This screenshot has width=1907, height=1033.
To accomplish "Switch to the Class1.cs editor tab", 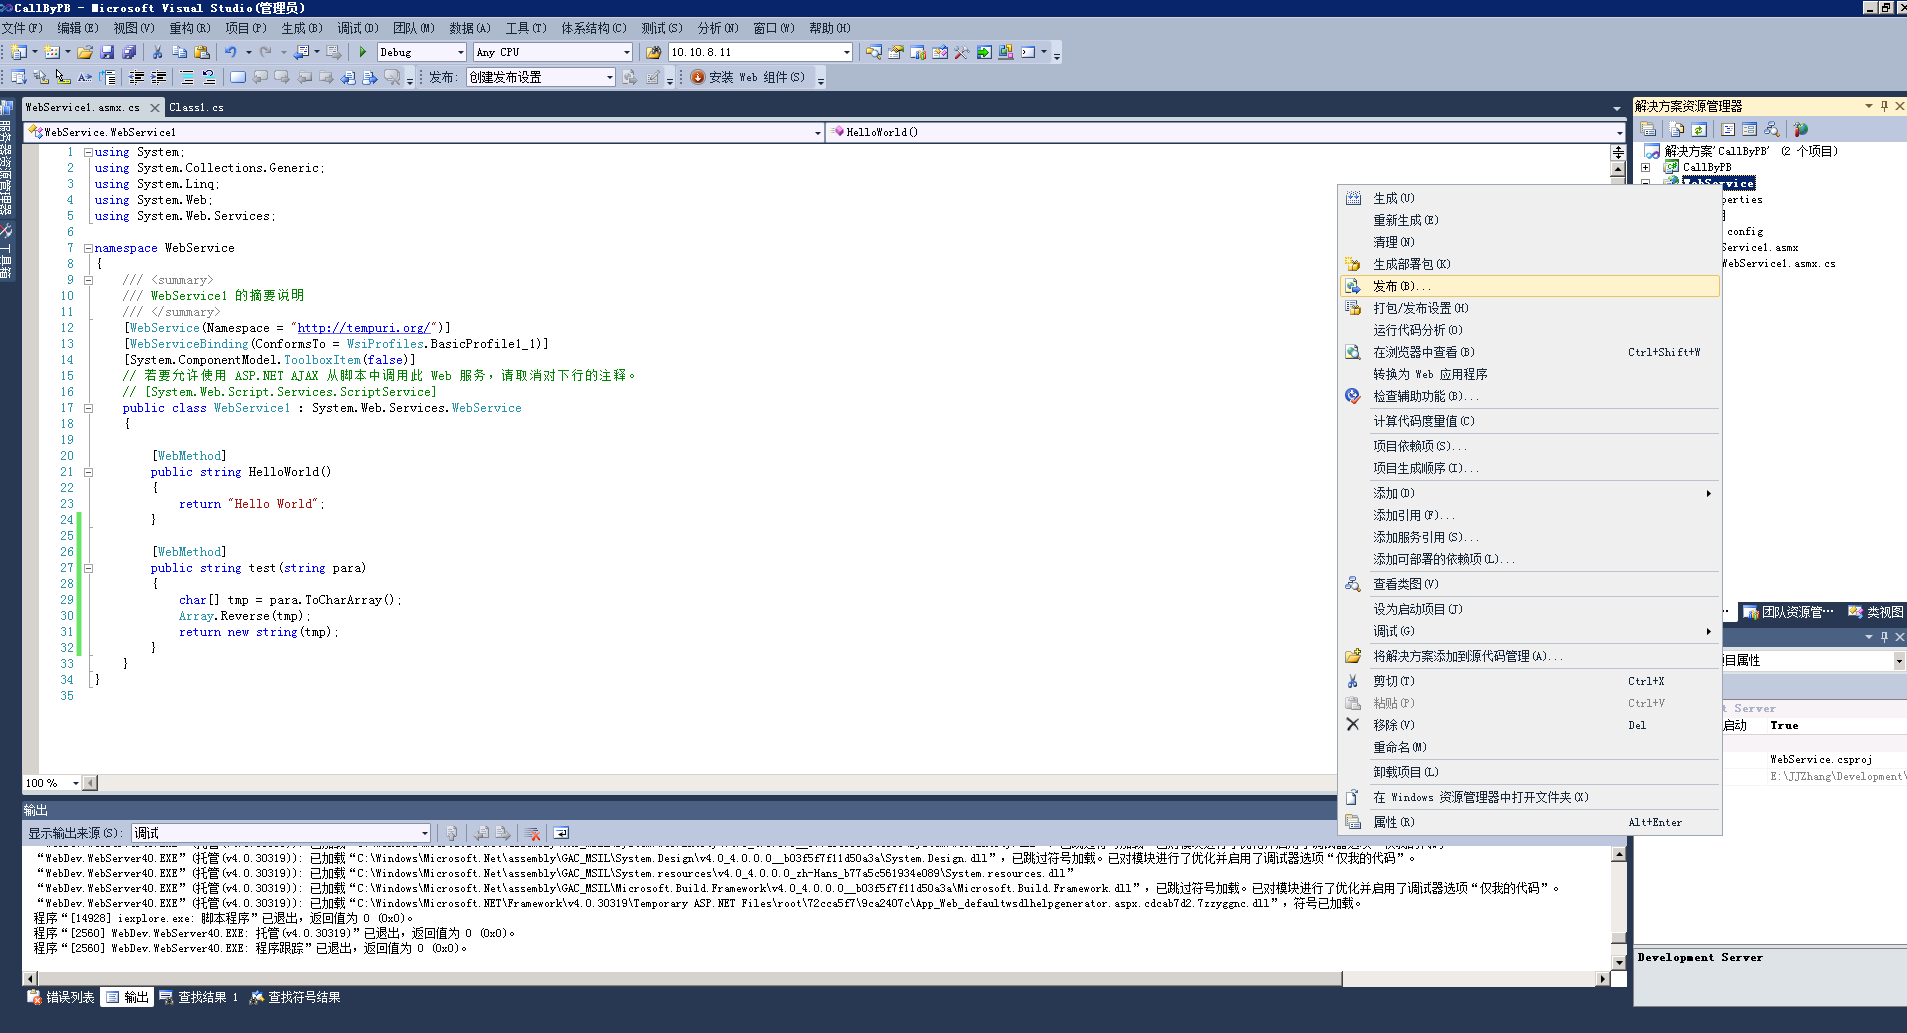I will tap(196, 107).
